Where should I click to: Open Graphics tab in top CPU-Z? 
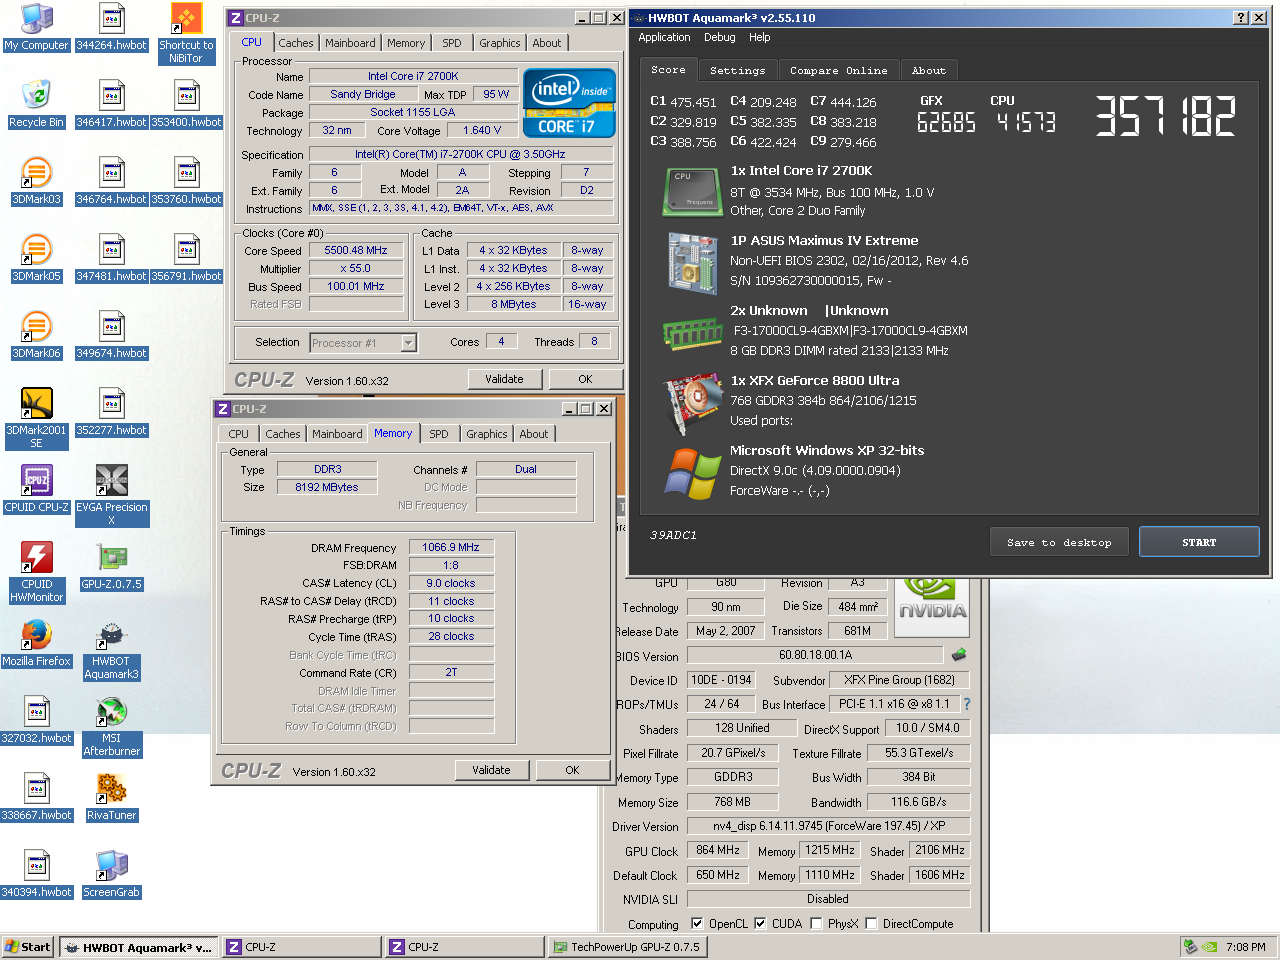point(499,43)
